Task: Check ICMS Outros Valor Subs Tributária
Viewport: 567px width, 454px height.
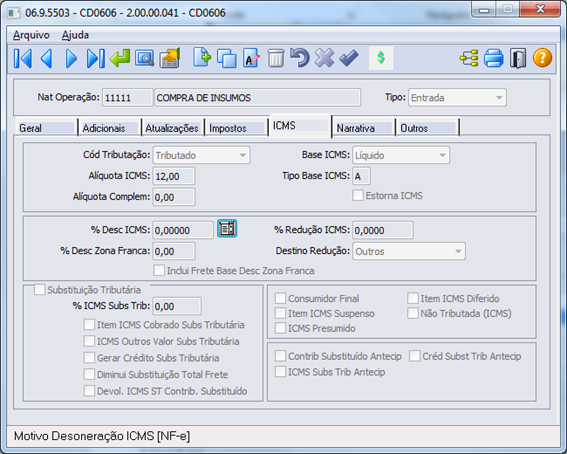Action: coord(89,341)
